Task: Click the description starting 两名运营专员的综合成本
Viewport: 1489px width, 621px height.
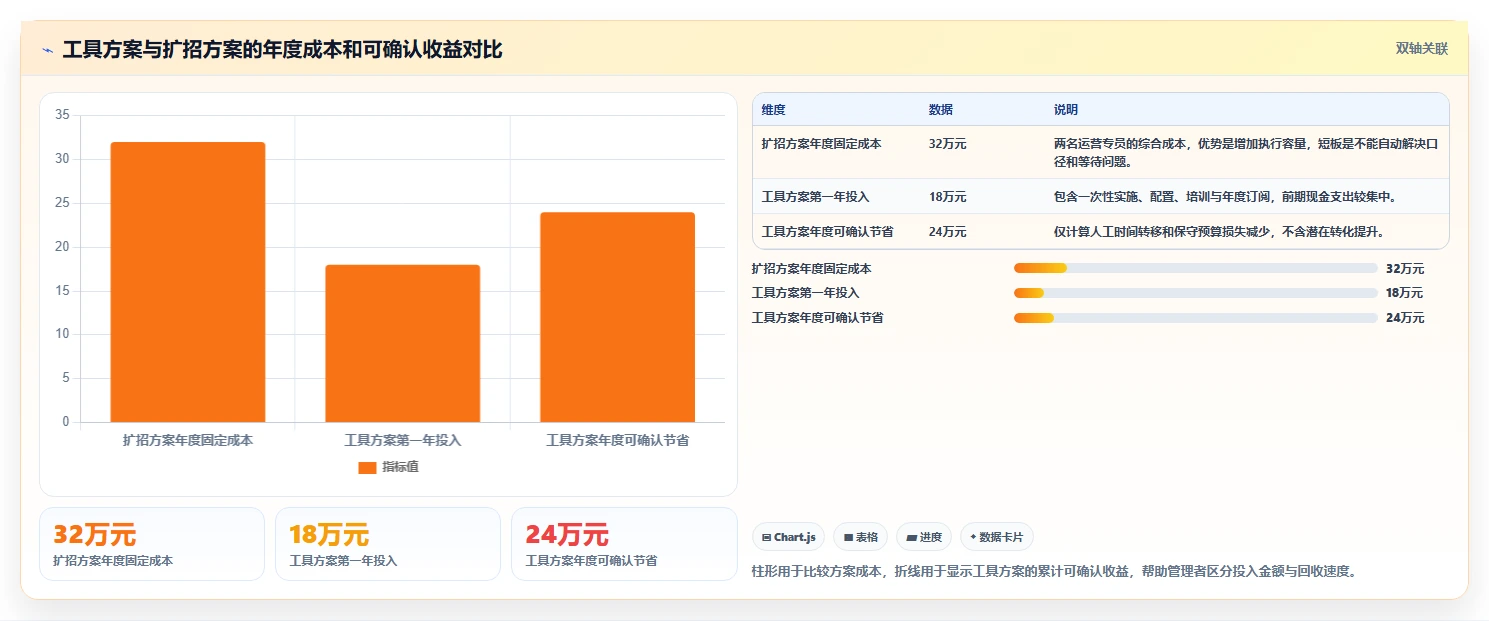Action: pyautogui.click(x=1245, y=153)
